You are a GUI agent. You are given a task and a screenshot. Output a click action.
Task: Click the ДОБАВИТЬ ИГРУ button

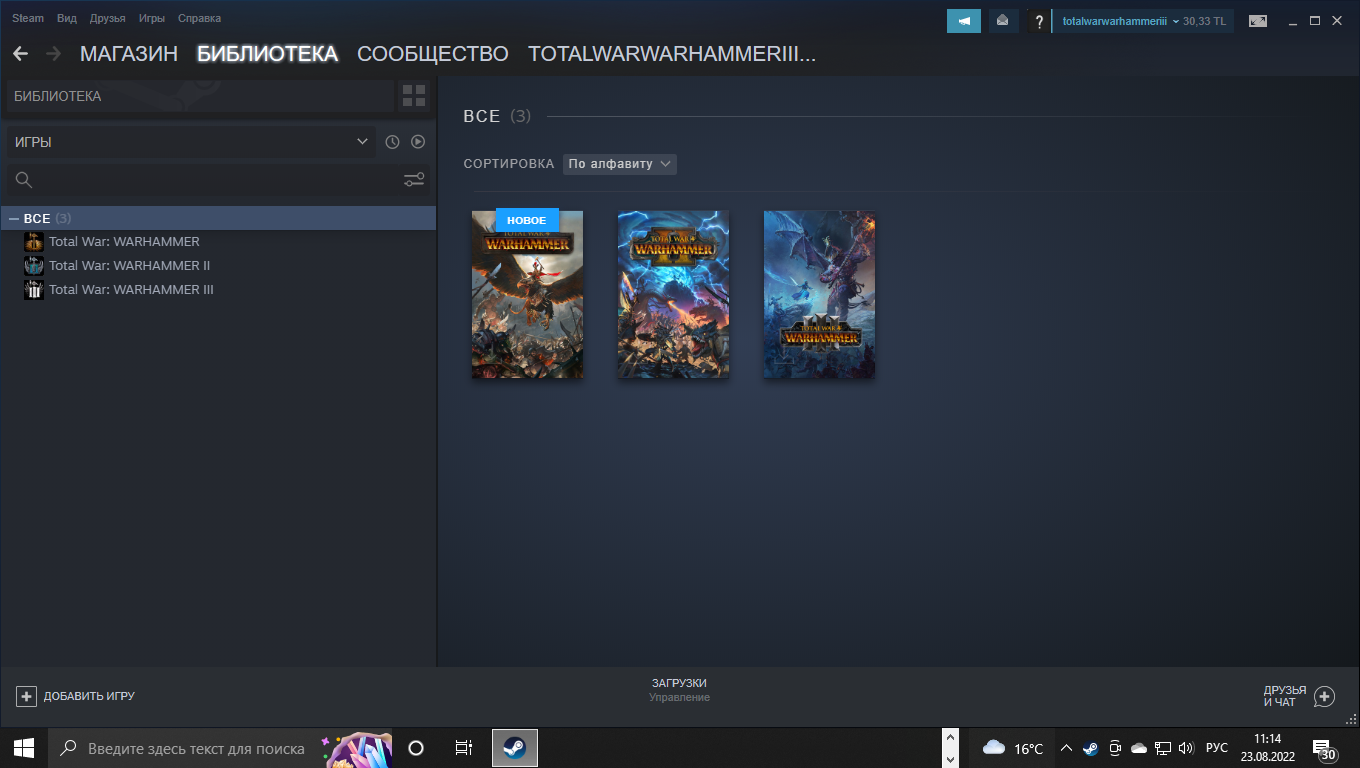(76, 696)
